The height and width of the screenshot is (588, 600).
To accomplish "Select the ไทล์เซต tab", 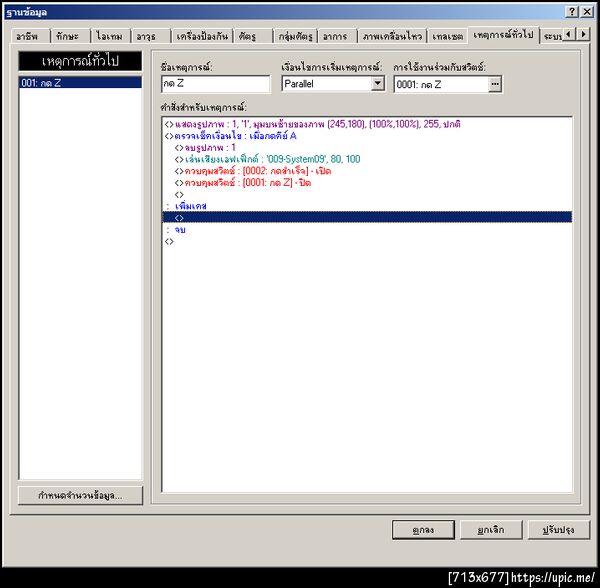I will coord(447,36).
